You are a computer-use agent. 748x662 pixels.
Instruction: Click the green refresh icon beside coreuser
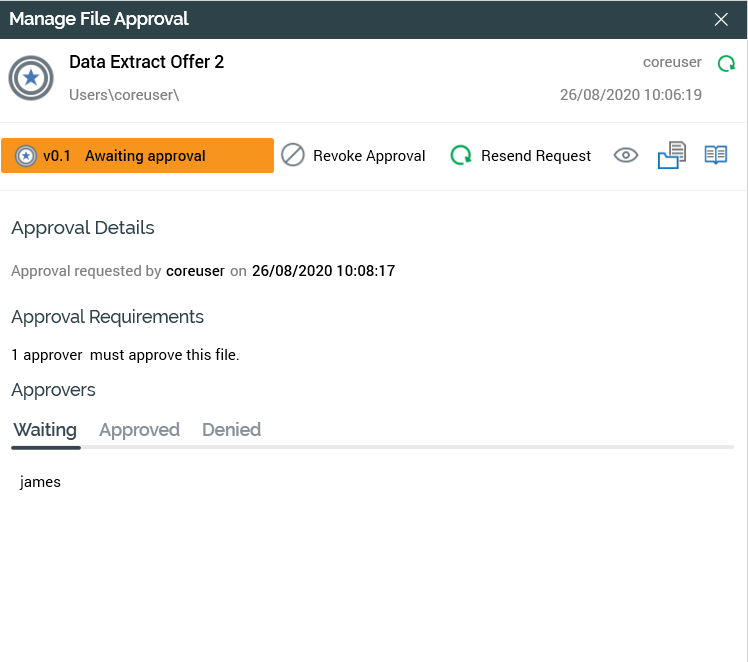(726, 63)
